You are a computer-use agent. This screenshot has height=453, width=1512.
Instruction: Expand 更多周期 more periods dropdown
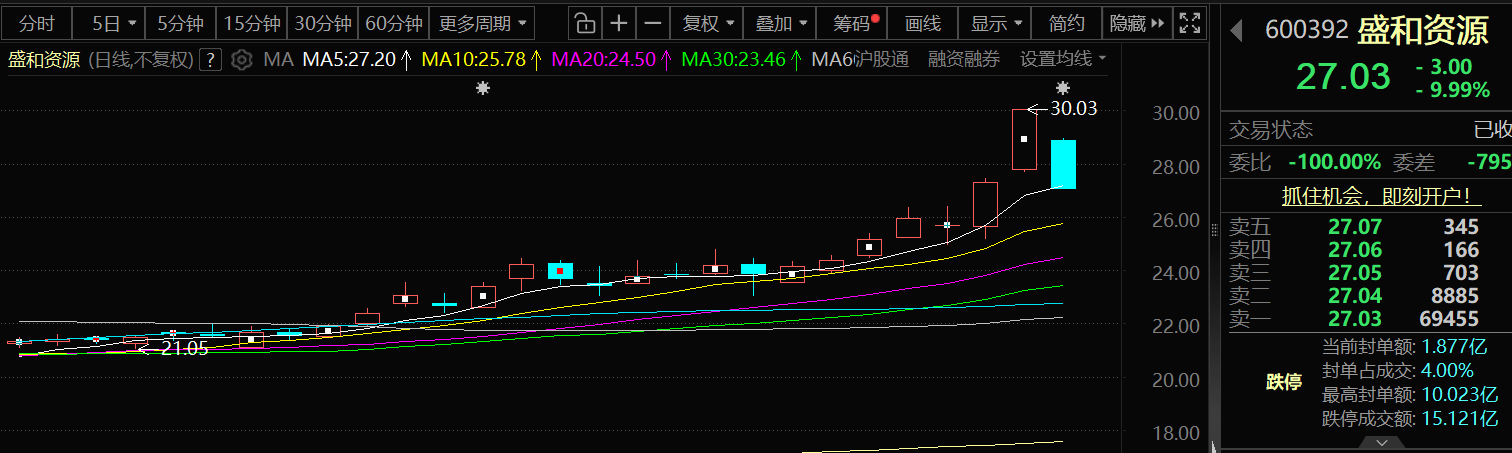coord(481,23)
